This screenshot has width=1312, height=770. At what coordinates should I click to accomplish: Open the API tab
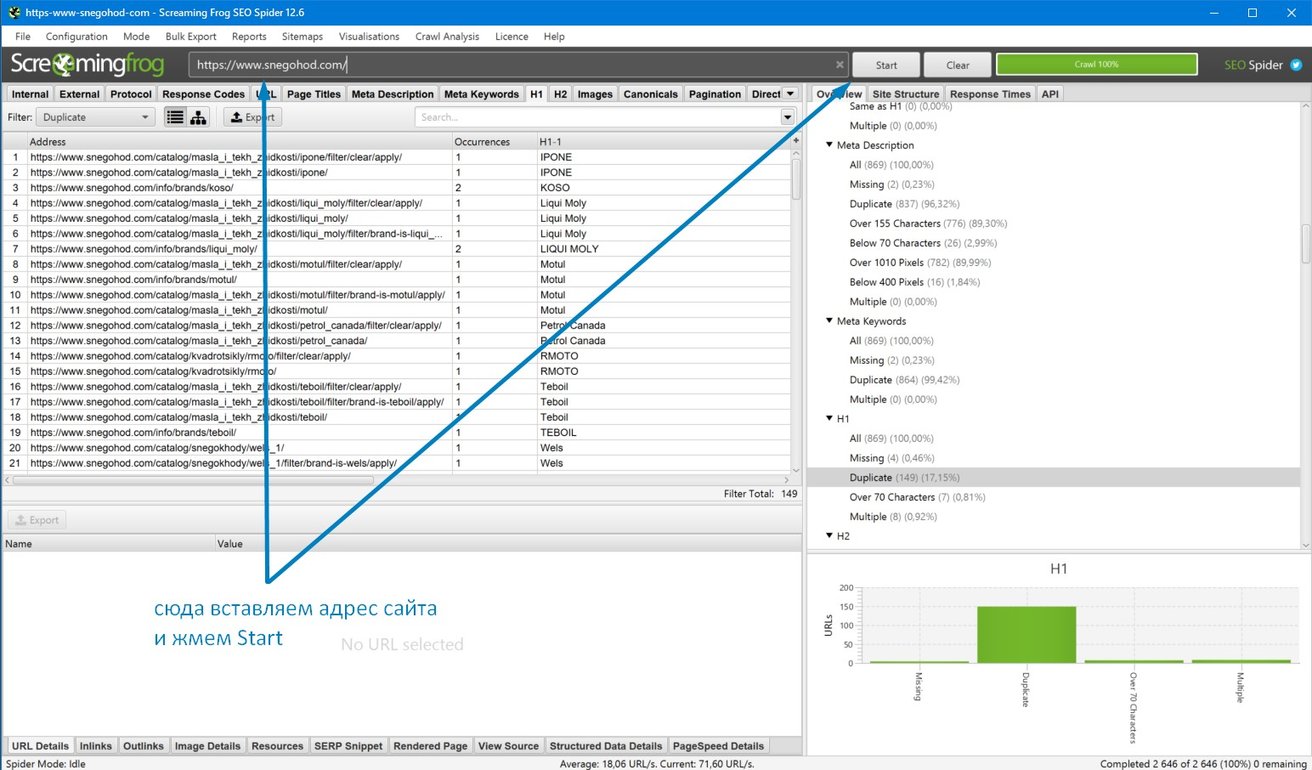point(1050,94)
